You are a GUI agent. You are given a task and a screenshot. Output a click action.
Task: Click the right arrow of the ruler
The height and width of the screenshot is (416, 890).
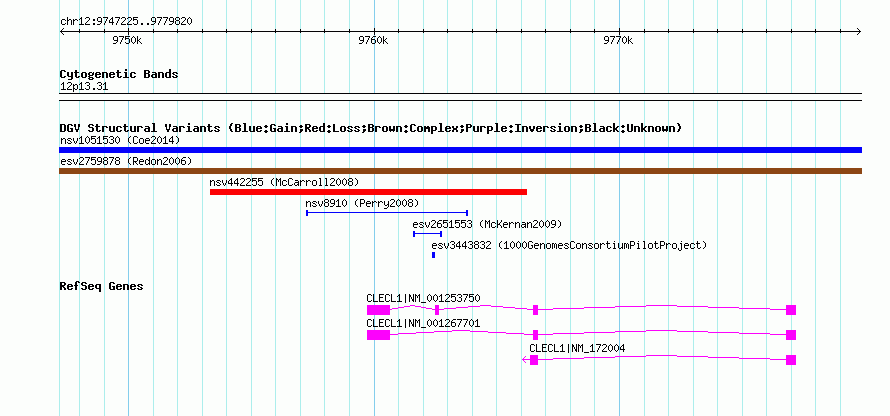click(858, 32)
